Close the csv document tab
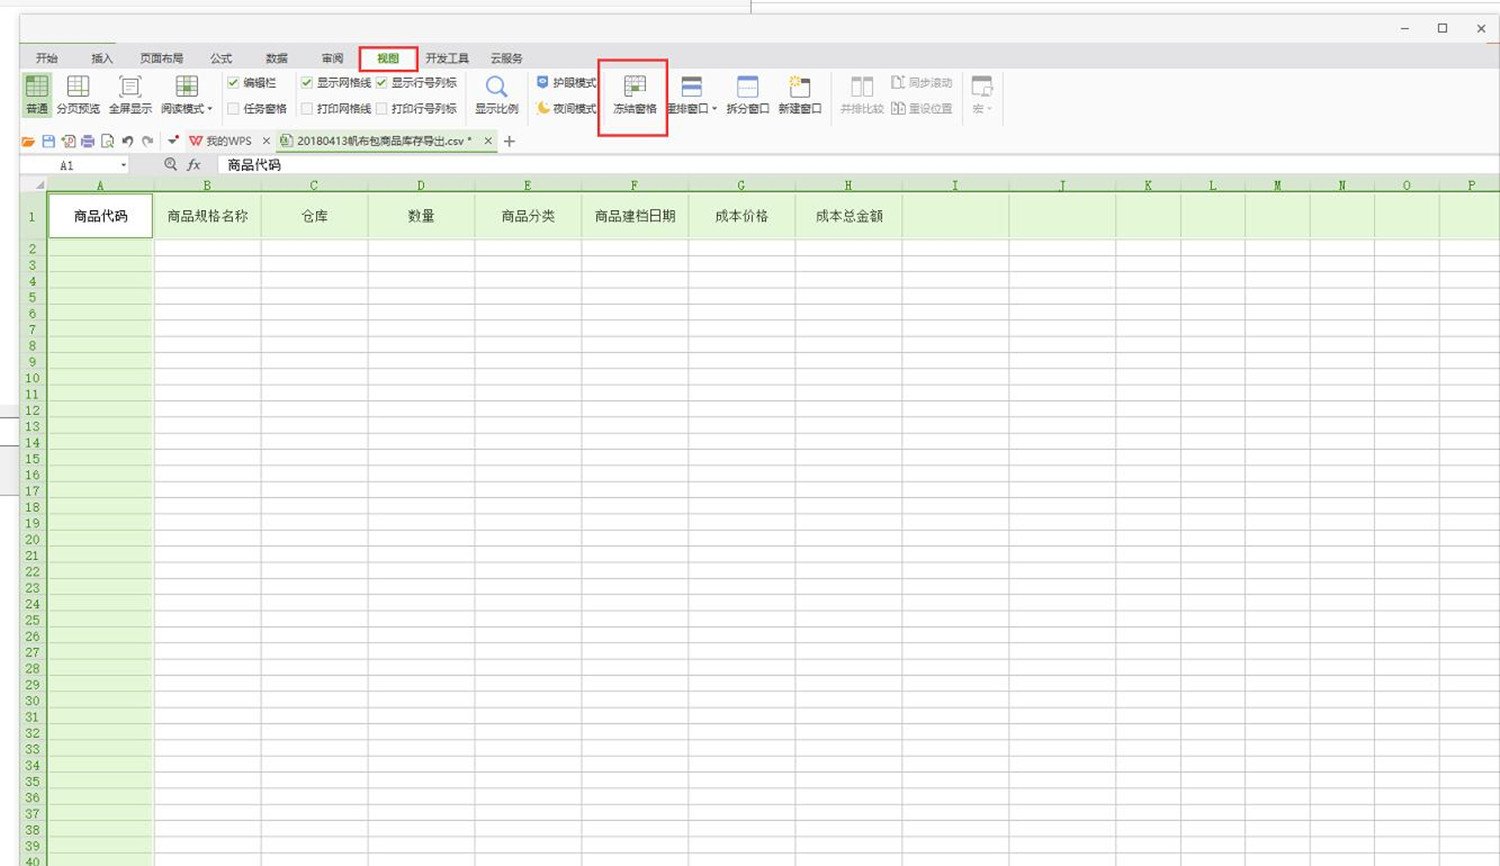The image size is (1500, 866). pyautogui.click(x=488, y=141)
